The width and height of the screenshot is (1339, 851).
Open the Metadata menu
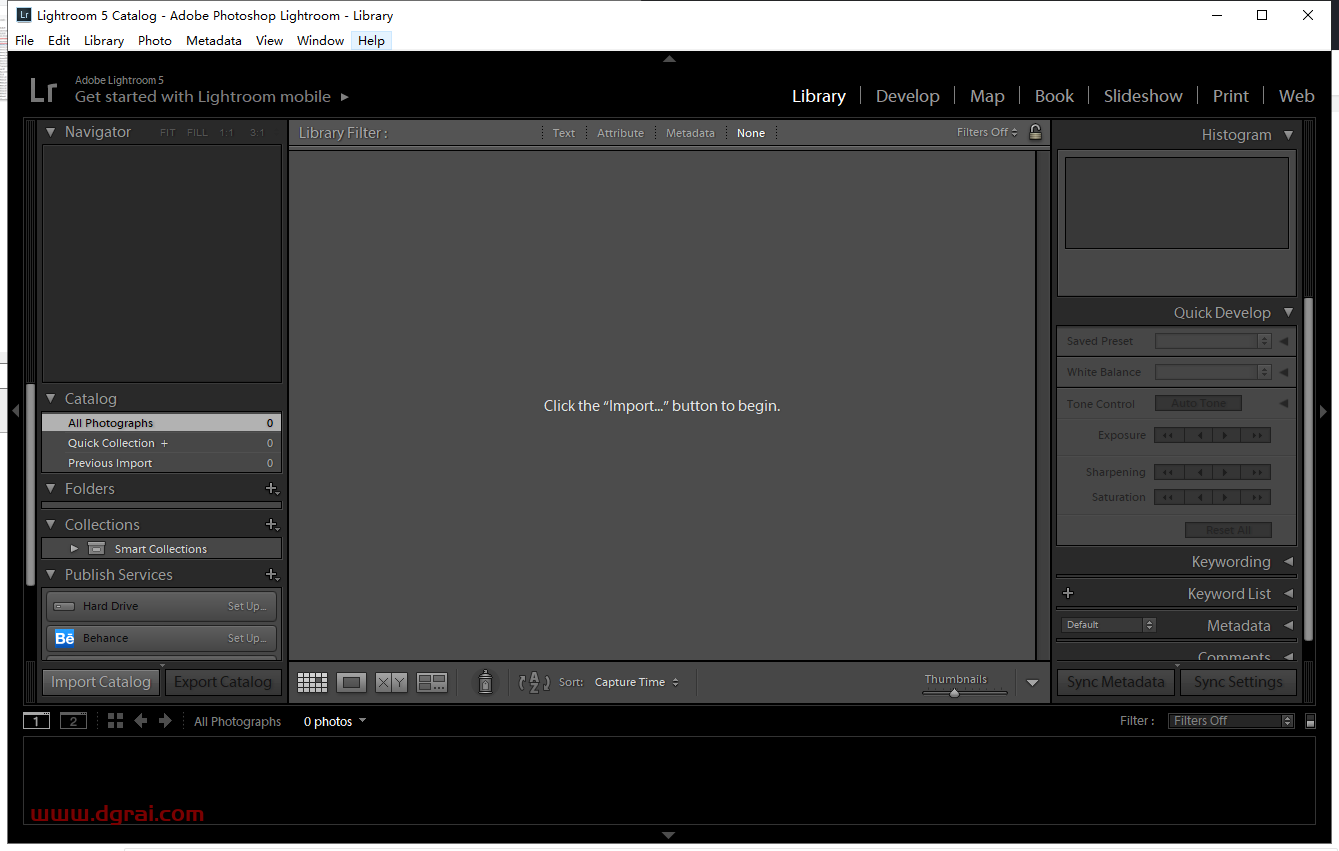[214, 40]
